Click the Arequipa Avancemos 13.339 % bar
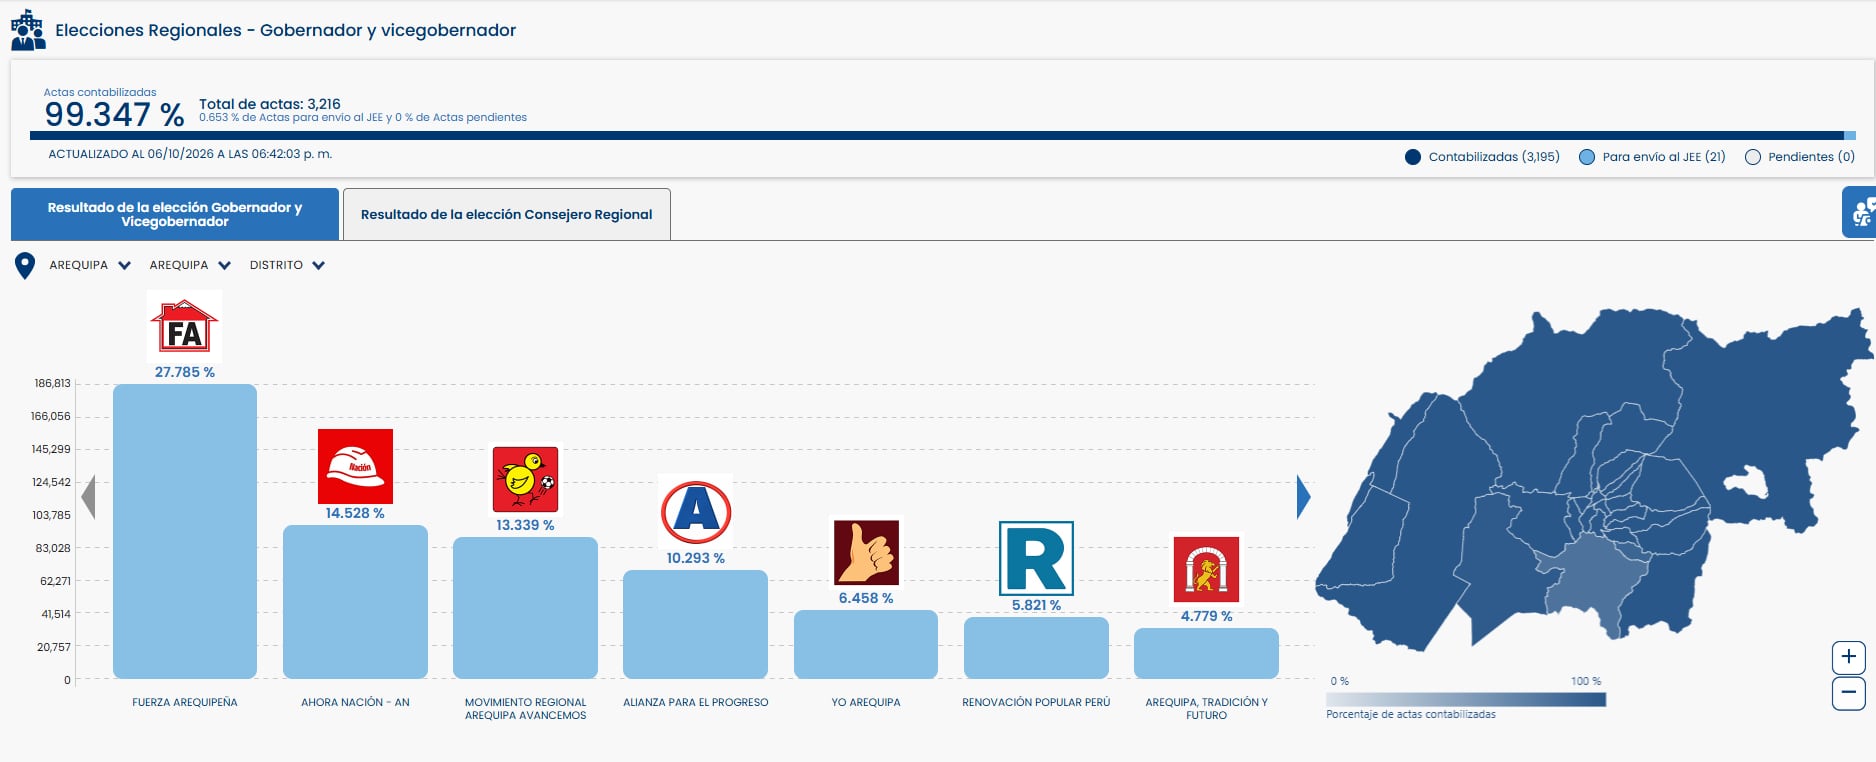Screen dimensions: 1876x762 pos(525,608)
